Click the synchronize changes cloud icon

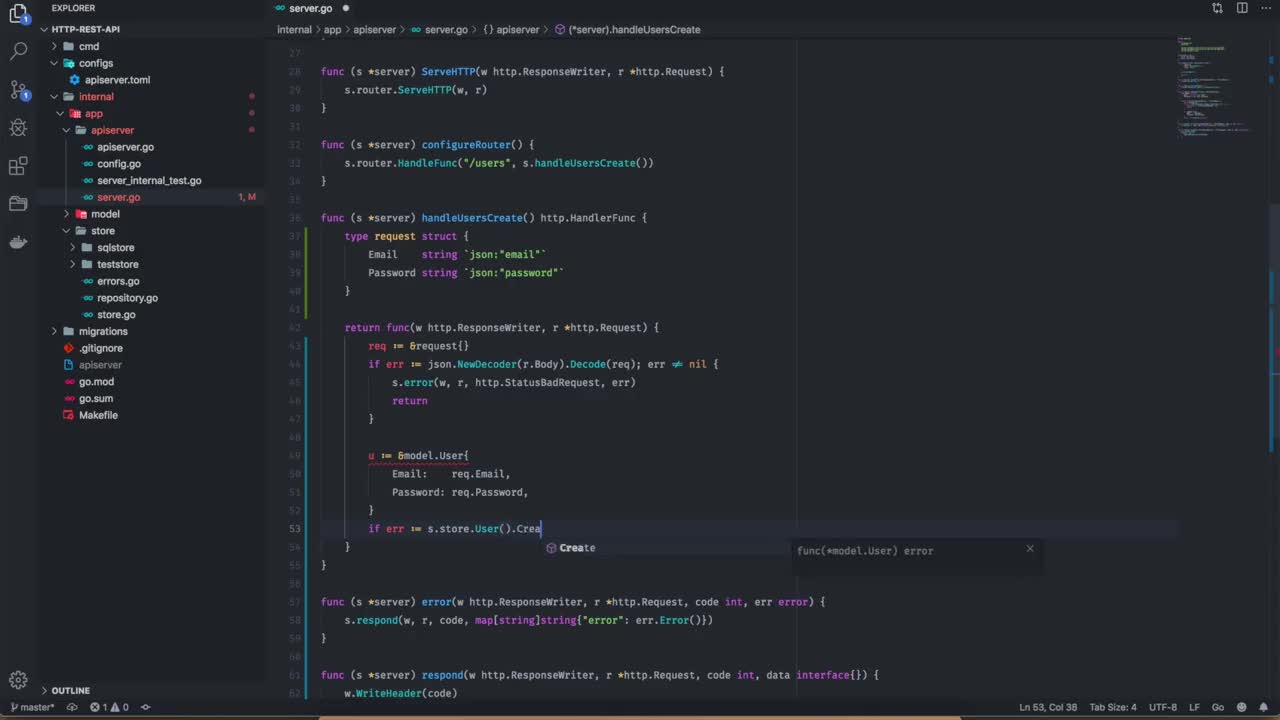pyautogui.click(x=72, y=707)
